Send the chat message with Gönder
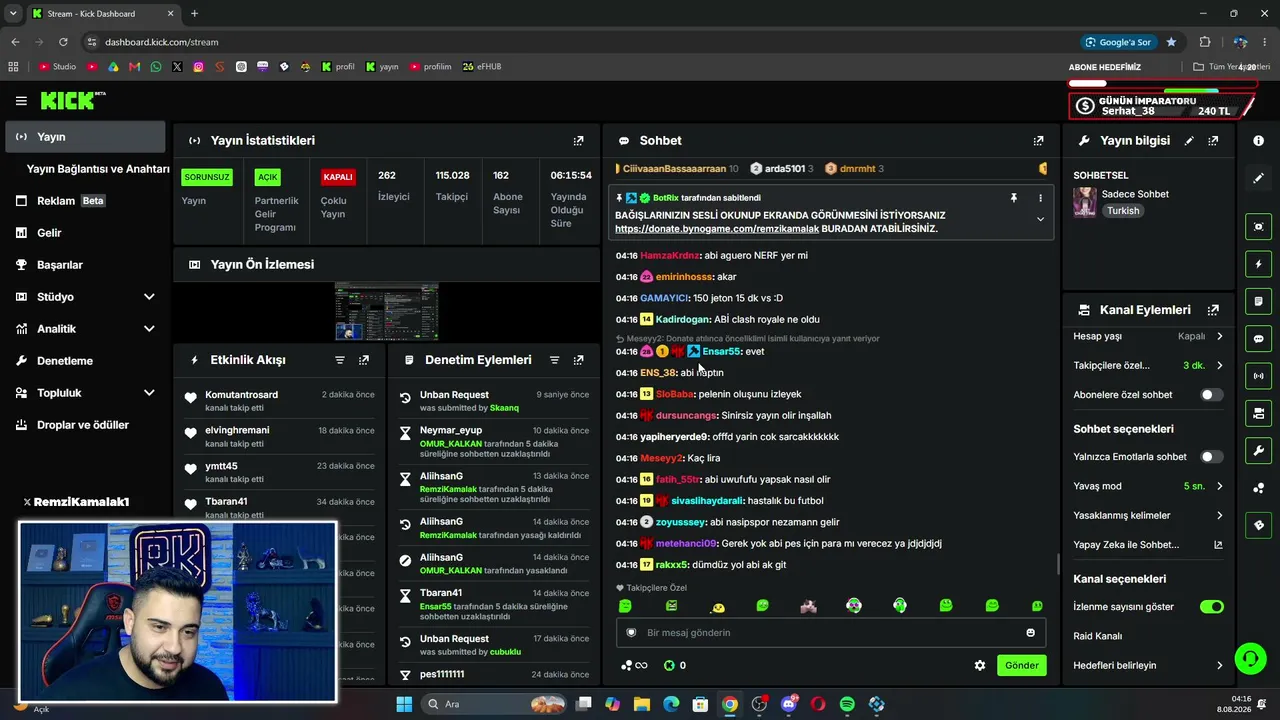Screen dimensions: 1280x720 point(1022,665)
